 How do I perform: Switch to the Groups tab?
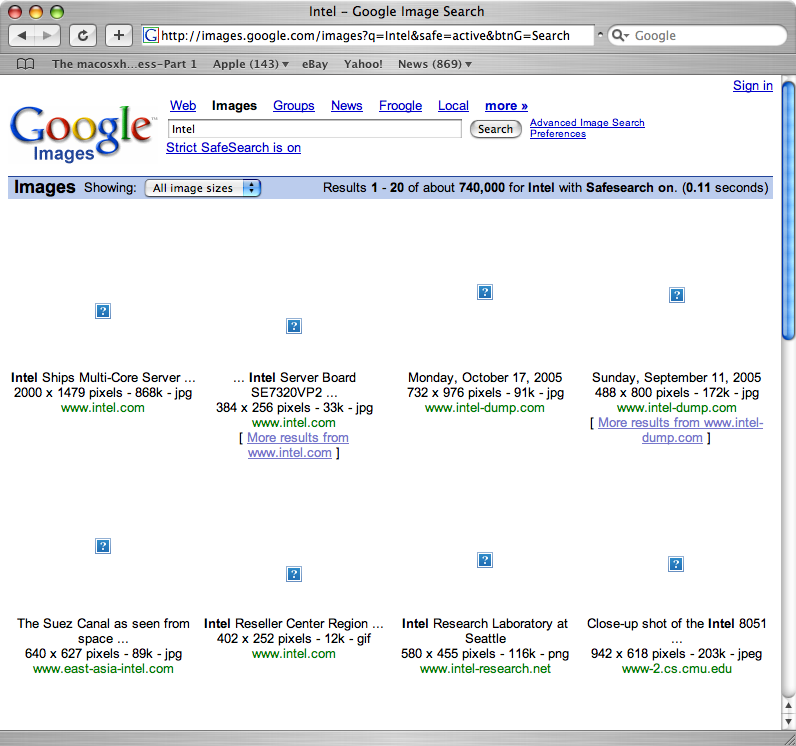[293, 106]
